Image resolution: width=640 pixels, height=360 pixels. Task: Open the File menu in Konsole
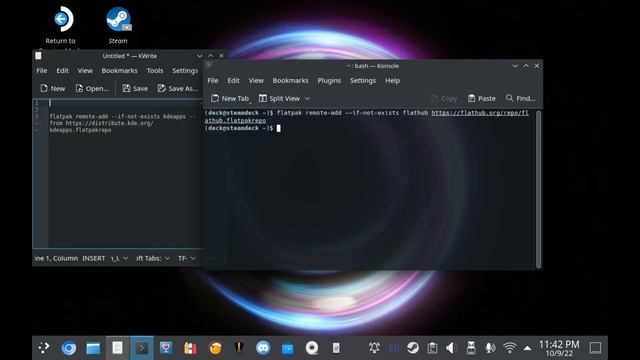tap(213, 80)
